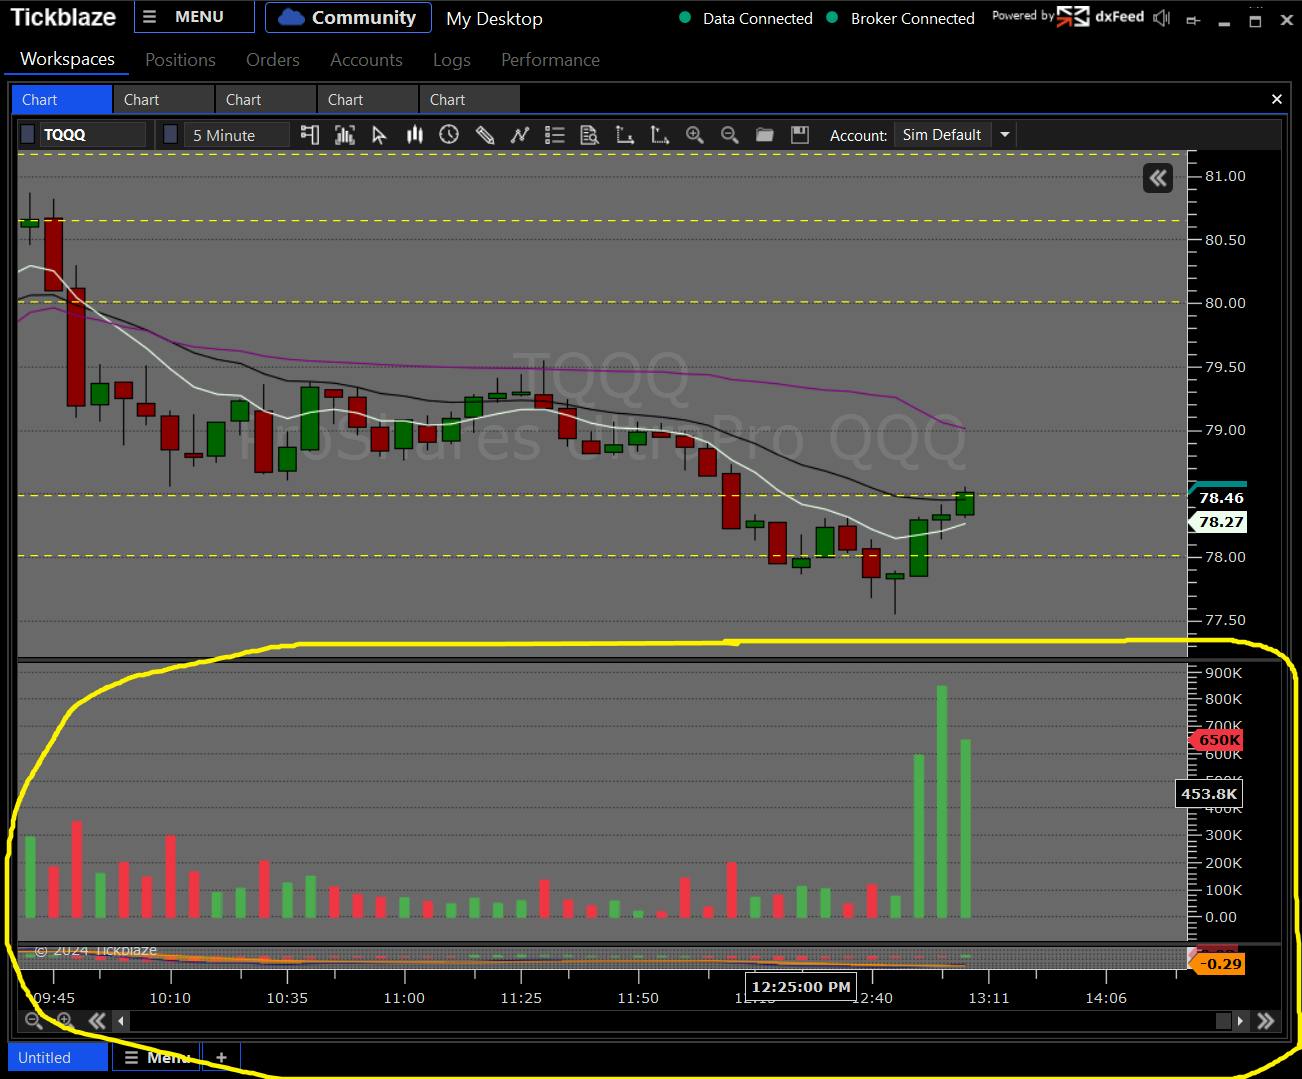The height and width of the screenshot is (1079, 1302).
Task: Collapse the side panel with double chevron
Action: pyautogui.click(x=1158, y=178)
